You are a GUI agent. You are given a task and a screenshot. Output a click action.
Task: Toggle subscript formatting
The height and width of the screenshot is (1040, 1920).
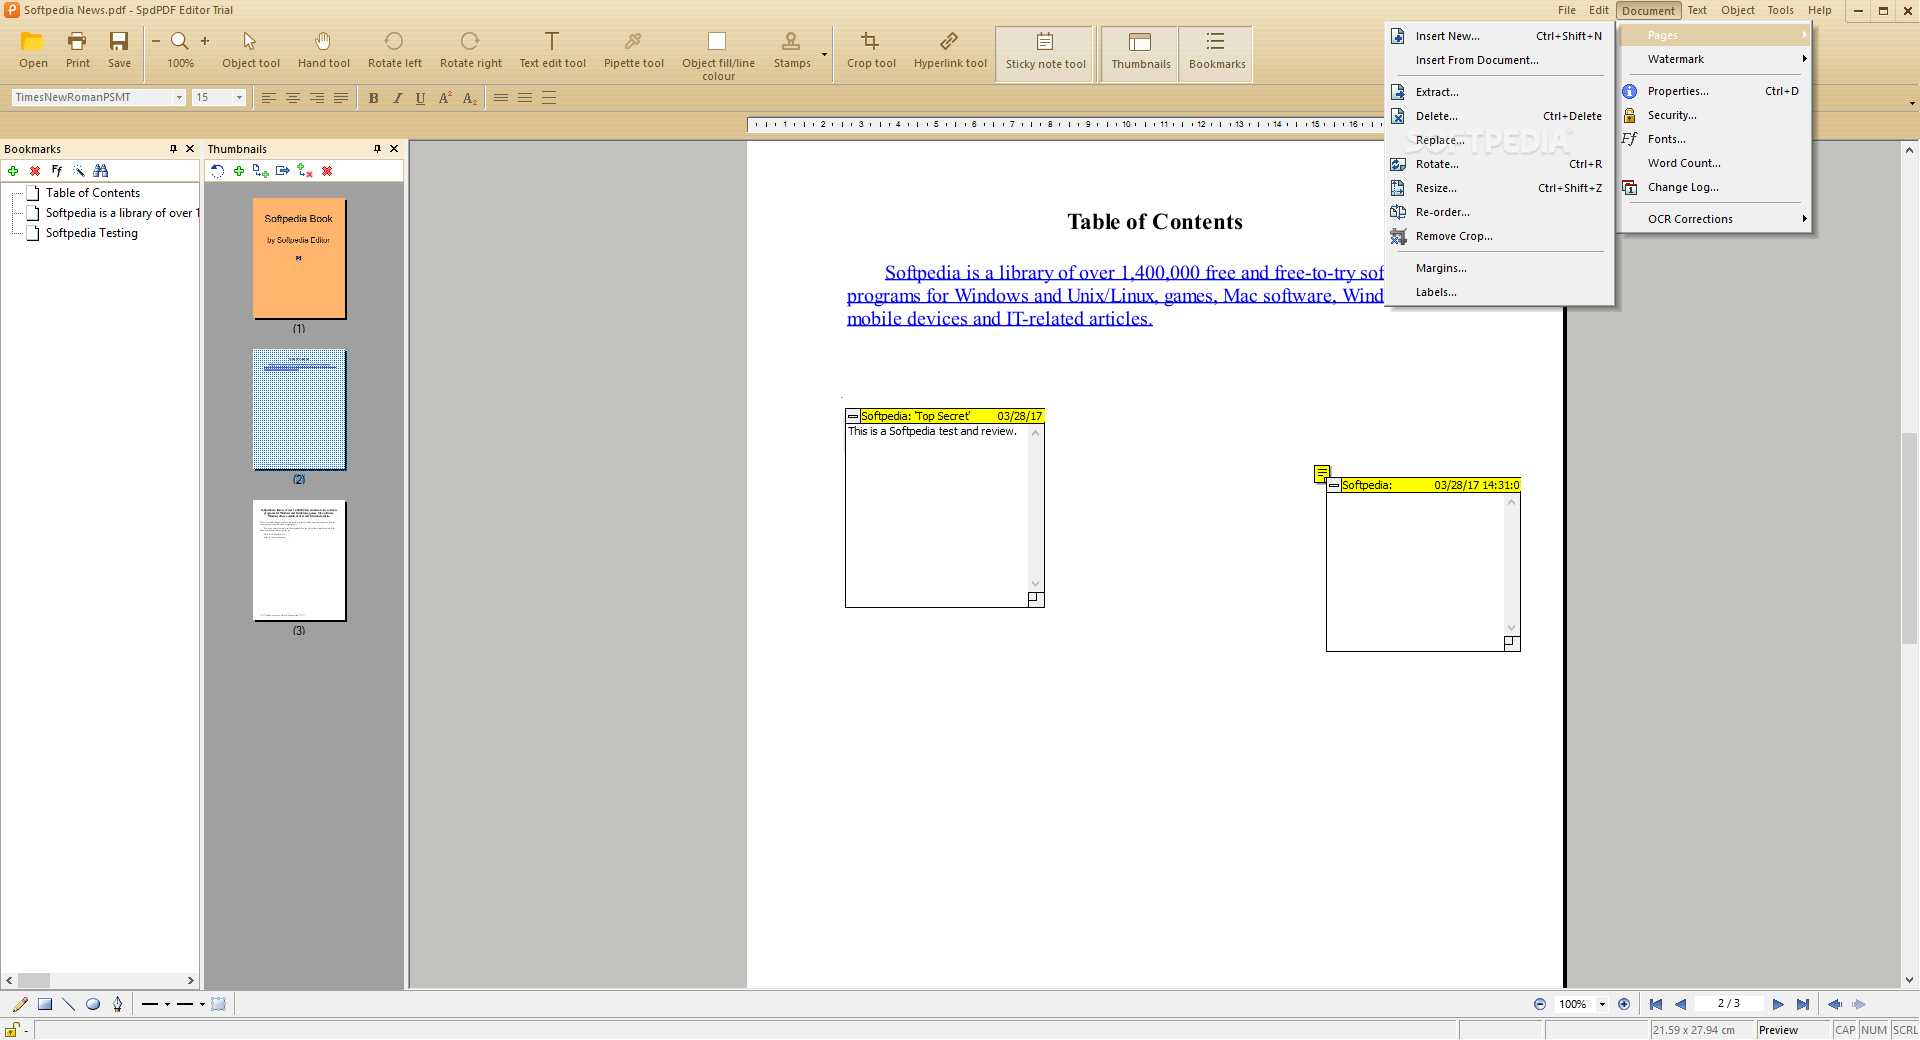click(469, 98)
